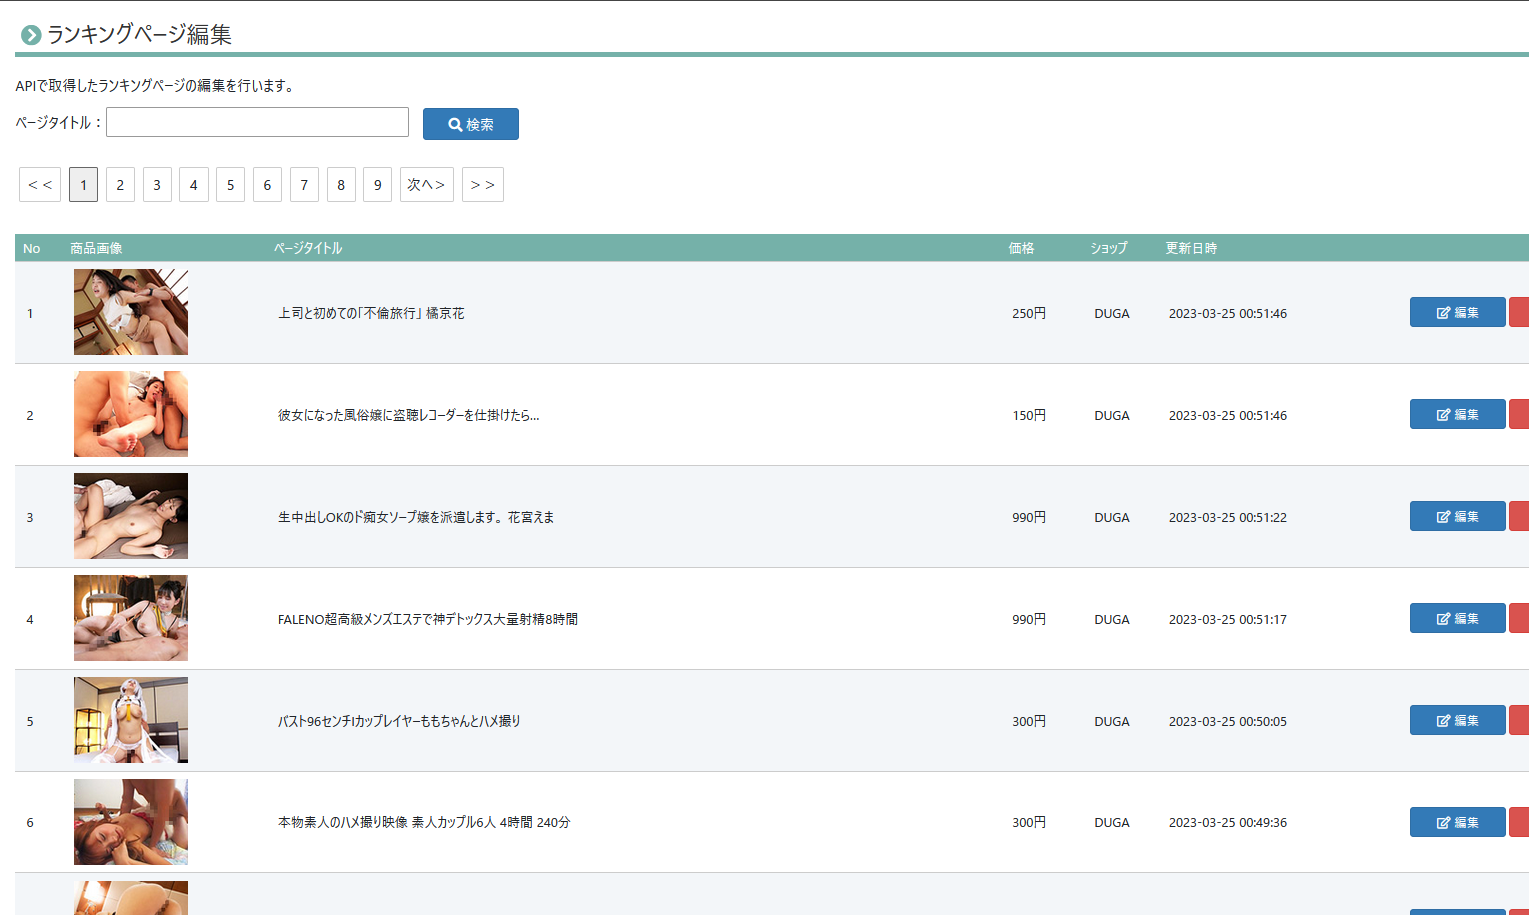Click the red delete button in row 3
1529x915 pixels.
coord(1519,516)
